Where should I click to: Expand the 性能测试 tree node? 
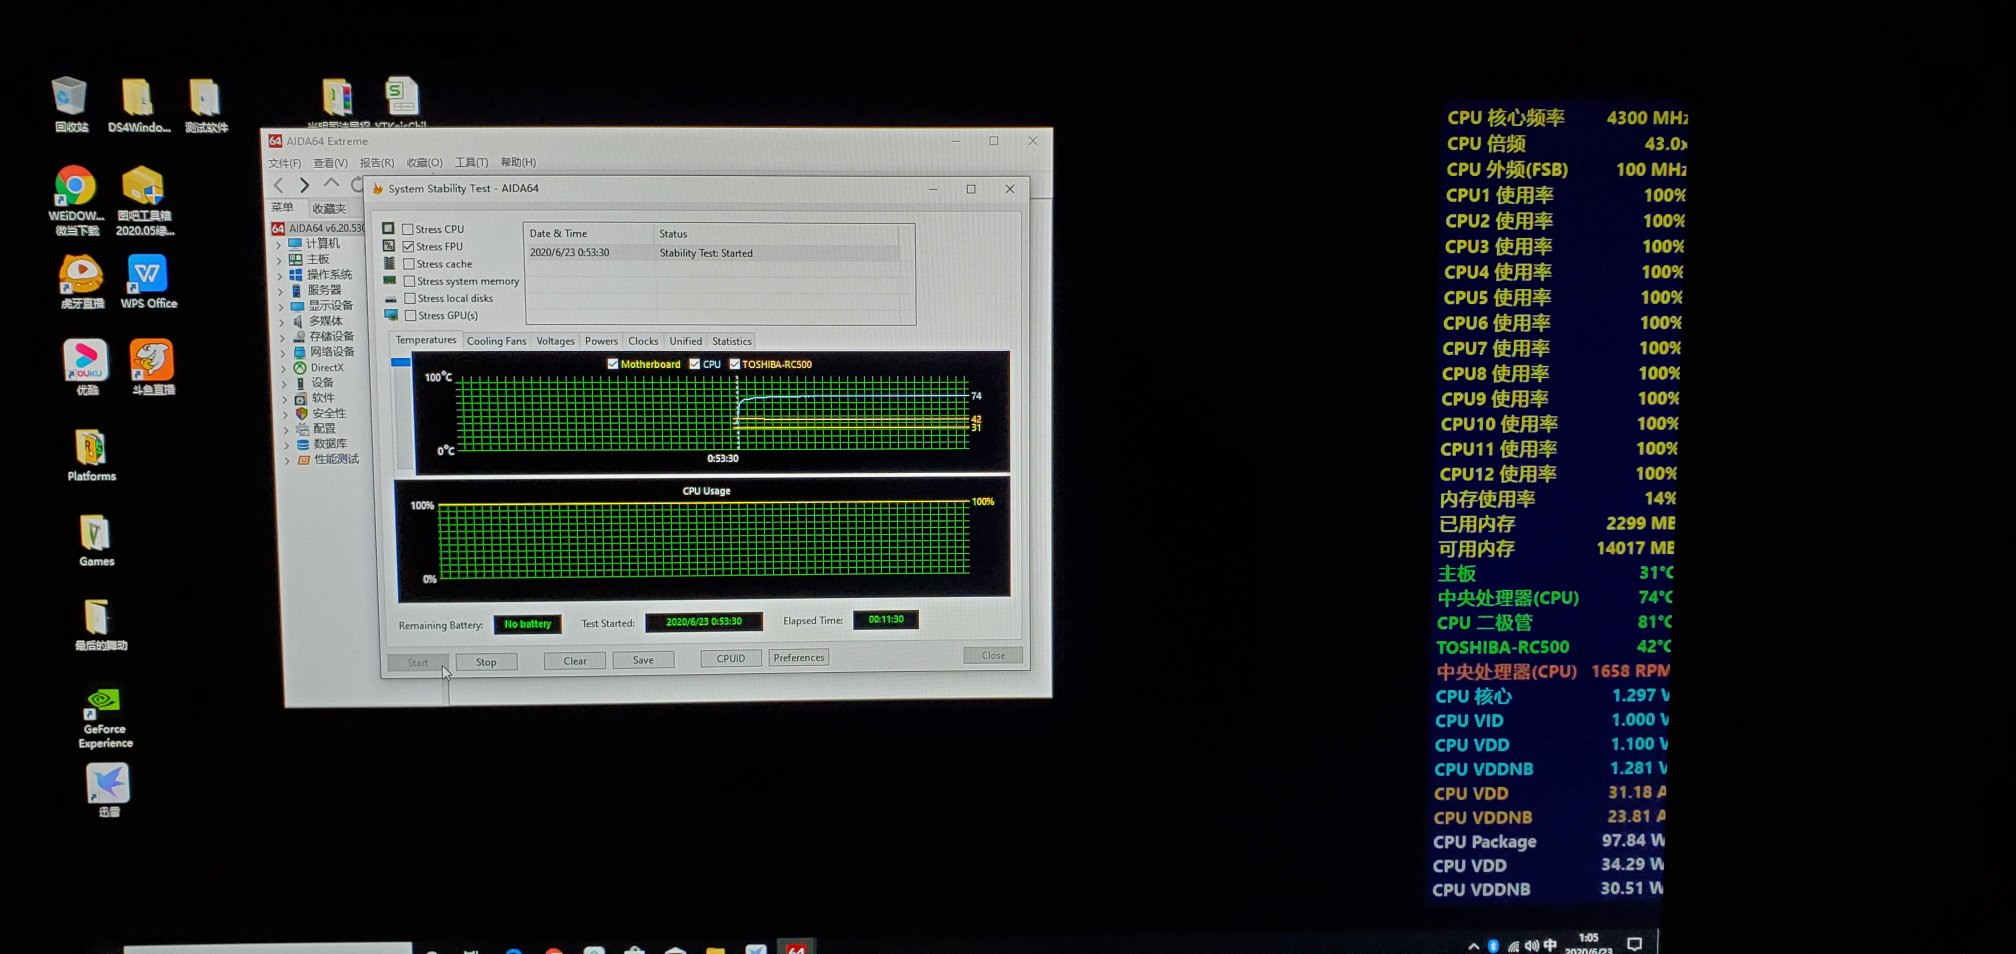click(287, 460)
